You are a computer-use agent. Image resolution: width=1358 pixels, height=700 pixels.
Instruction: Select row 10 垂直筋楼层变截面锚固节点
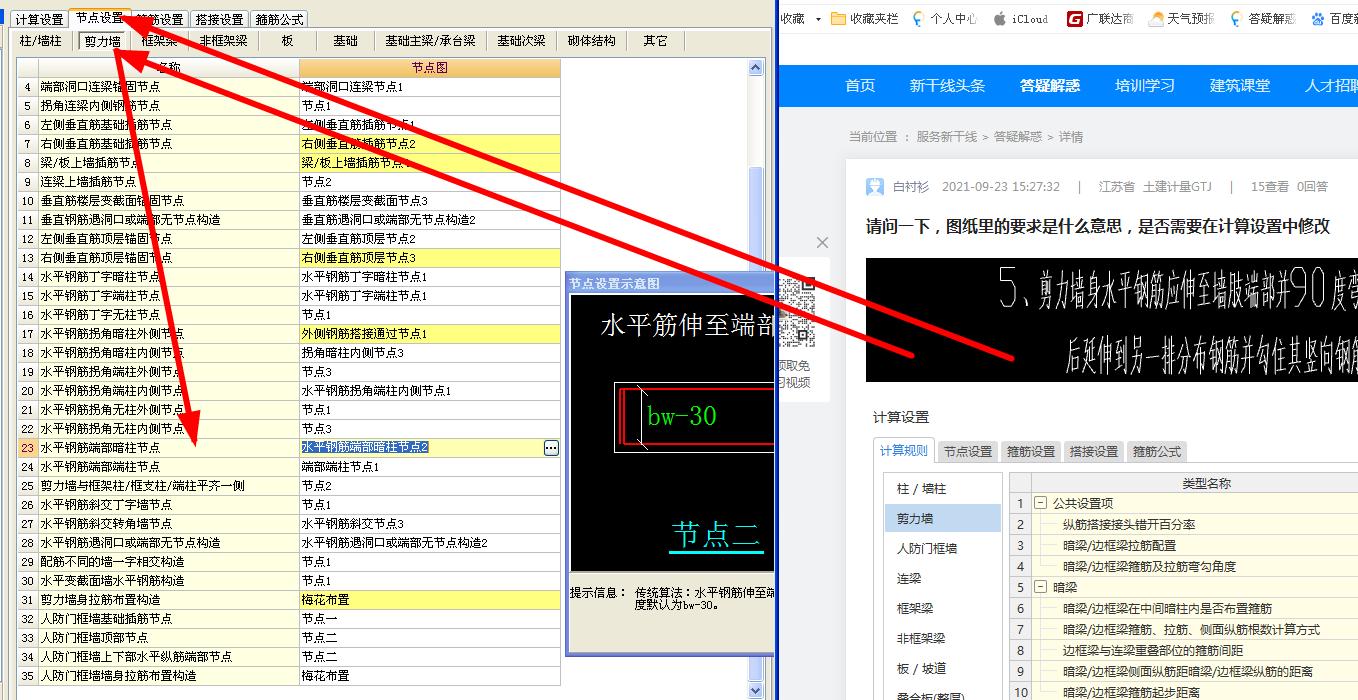click(x=168, y=201)
